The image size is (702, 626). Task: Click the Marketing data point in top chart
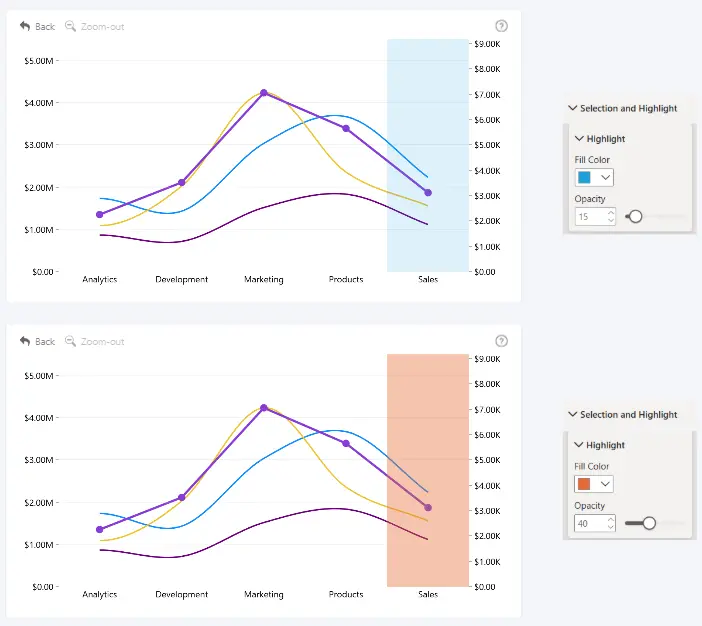(264, 93)
